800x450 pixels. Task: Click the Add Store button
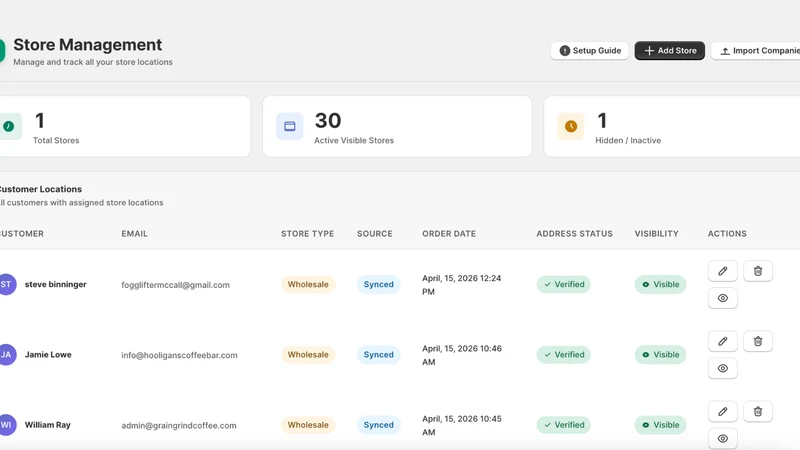(669, 51)
